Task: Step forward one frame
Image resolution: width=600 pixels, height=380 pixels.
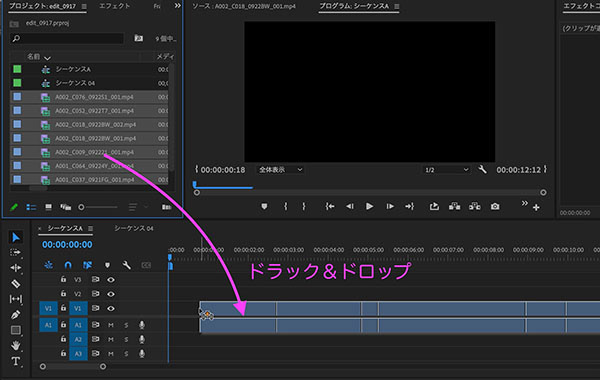Action: tap(390, 207)
